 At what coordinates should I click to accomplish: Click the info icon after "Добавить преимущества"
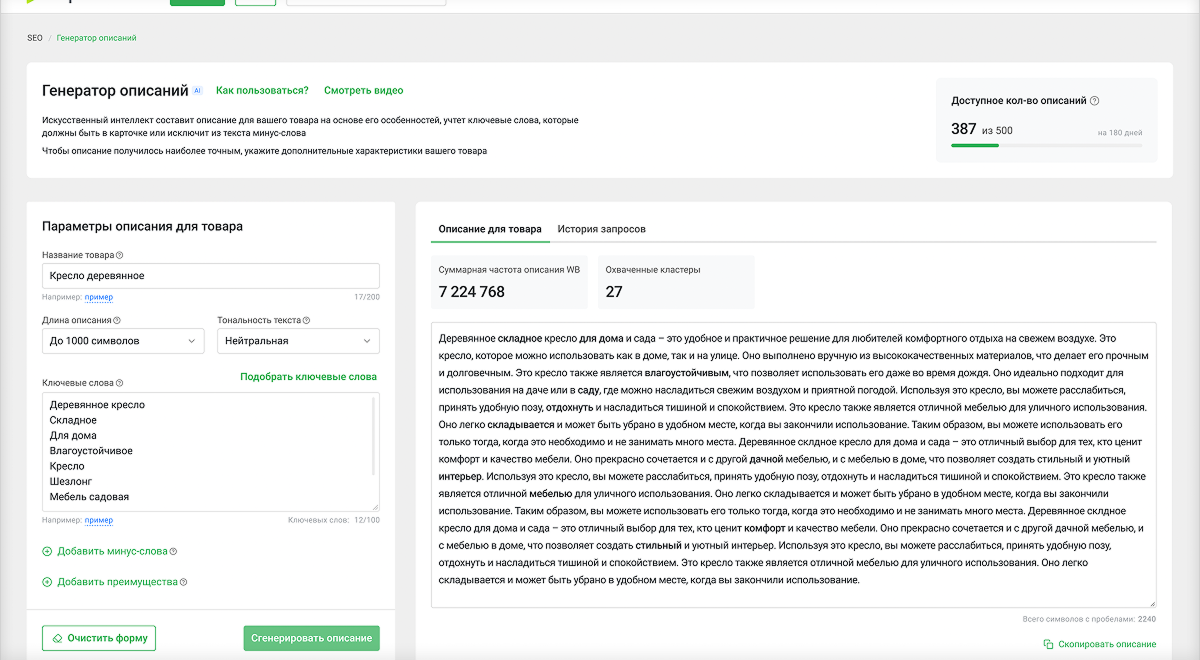(183, 582)
